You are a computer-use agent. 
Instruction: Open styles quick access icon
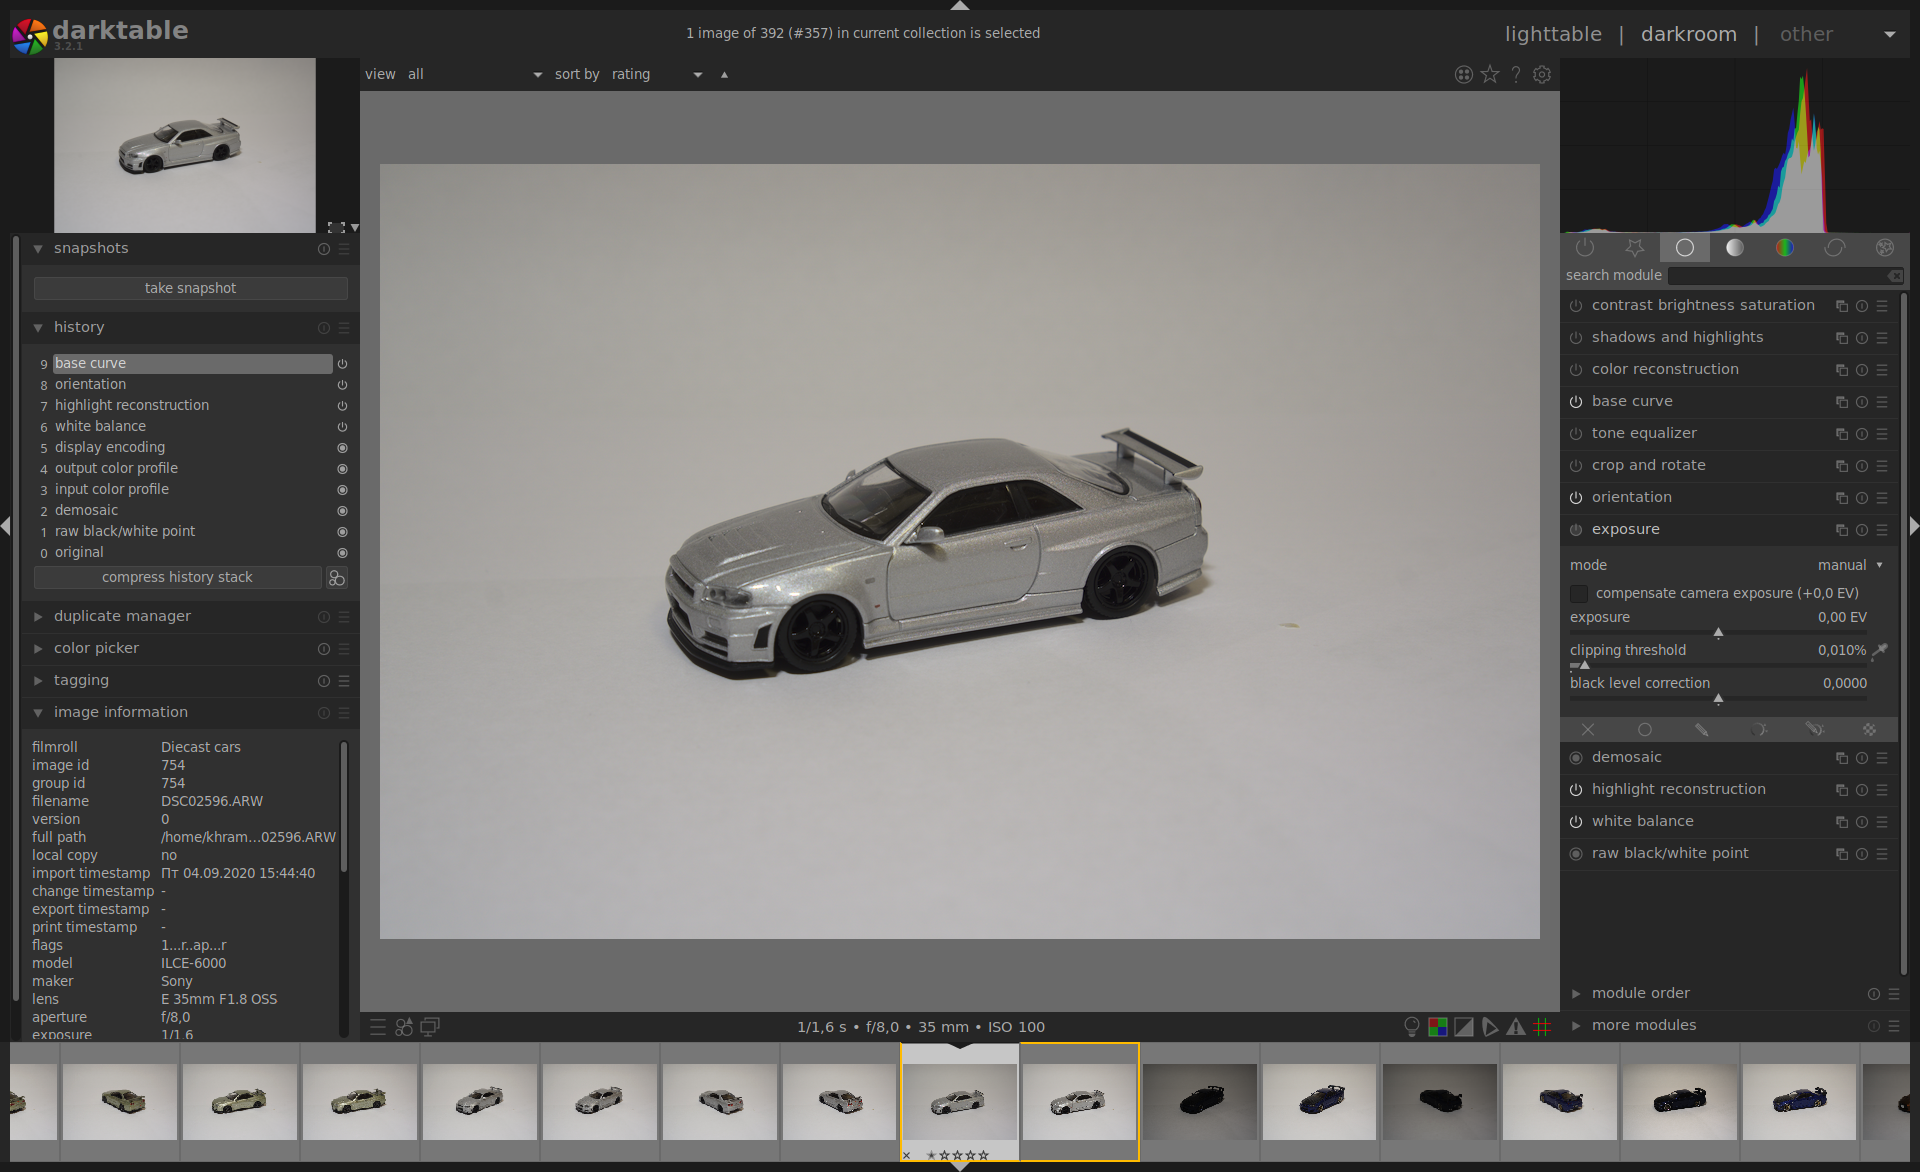click(x=404, y=1027)
